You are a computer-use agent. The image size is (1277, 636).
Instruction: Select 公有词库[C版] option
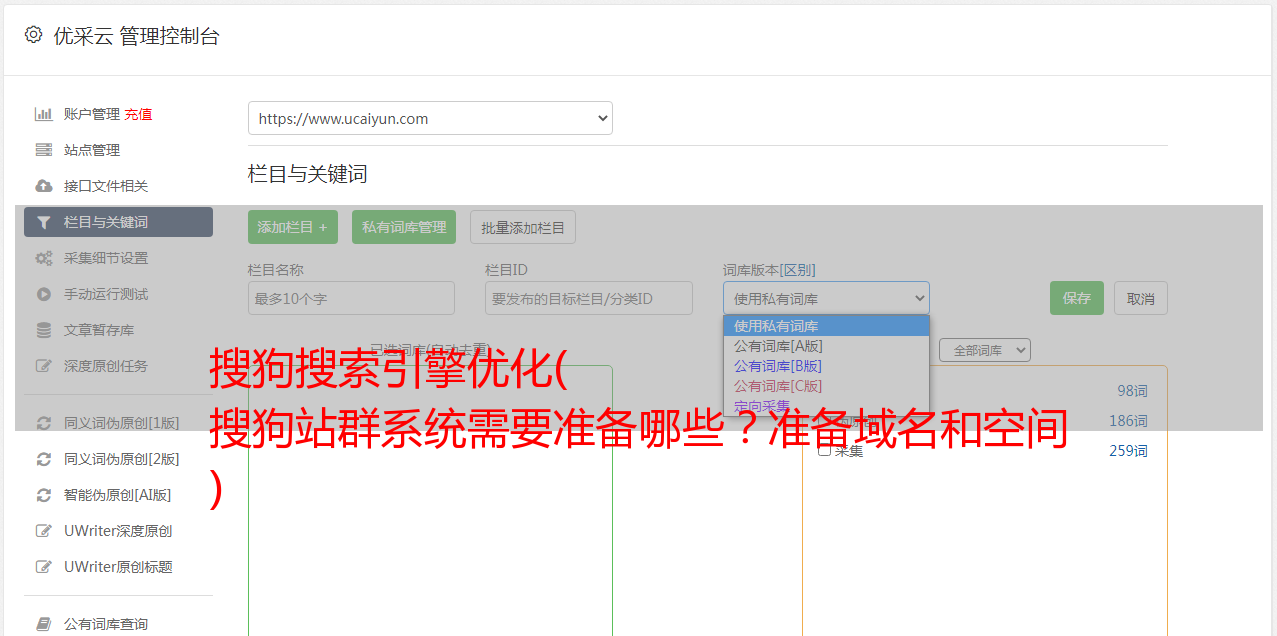pyautogui.click(x=826, y=386)
